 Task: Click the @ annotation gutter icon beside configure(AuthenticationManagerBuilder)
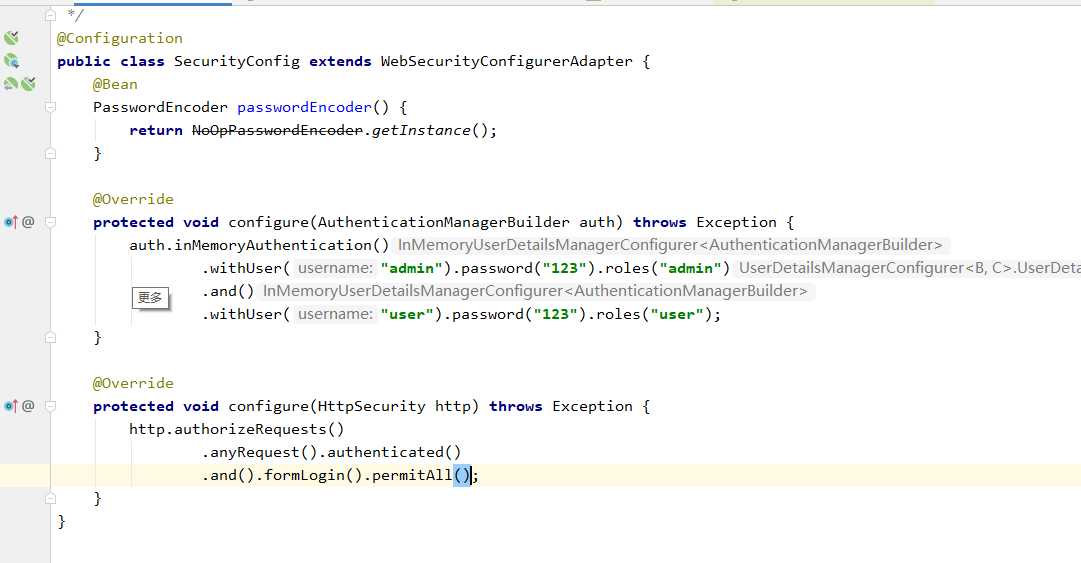click(x=28, y=222)
